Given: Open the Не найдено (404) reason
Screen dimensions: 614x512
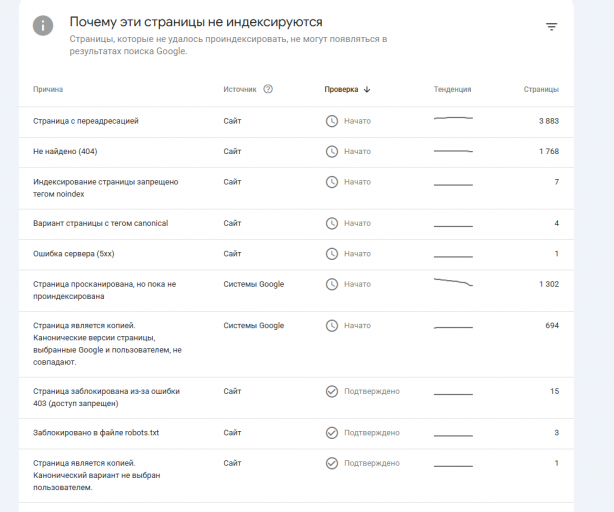Looking at the screenshot, I should (x=65, y=151).
